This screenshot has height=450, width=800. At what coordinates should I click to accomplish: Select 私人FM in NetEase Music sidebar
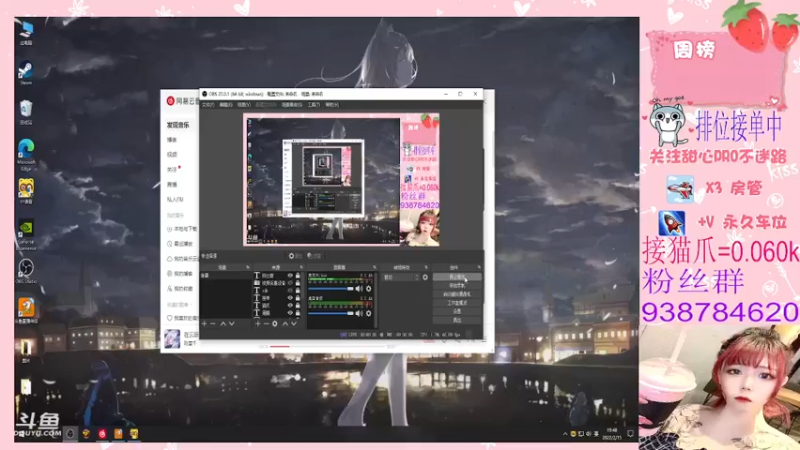[x=175, y=199]
